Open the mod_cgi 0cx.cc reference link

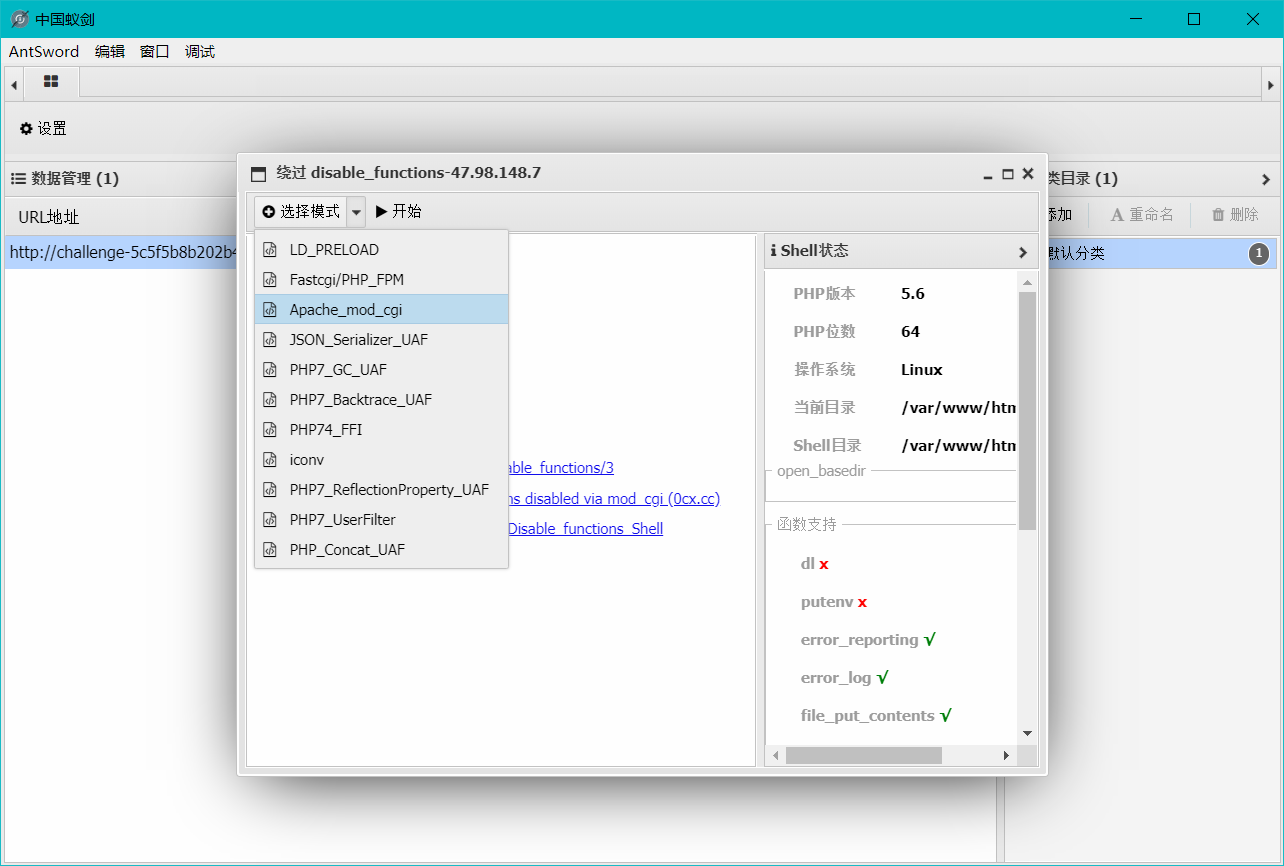(614, 499)
